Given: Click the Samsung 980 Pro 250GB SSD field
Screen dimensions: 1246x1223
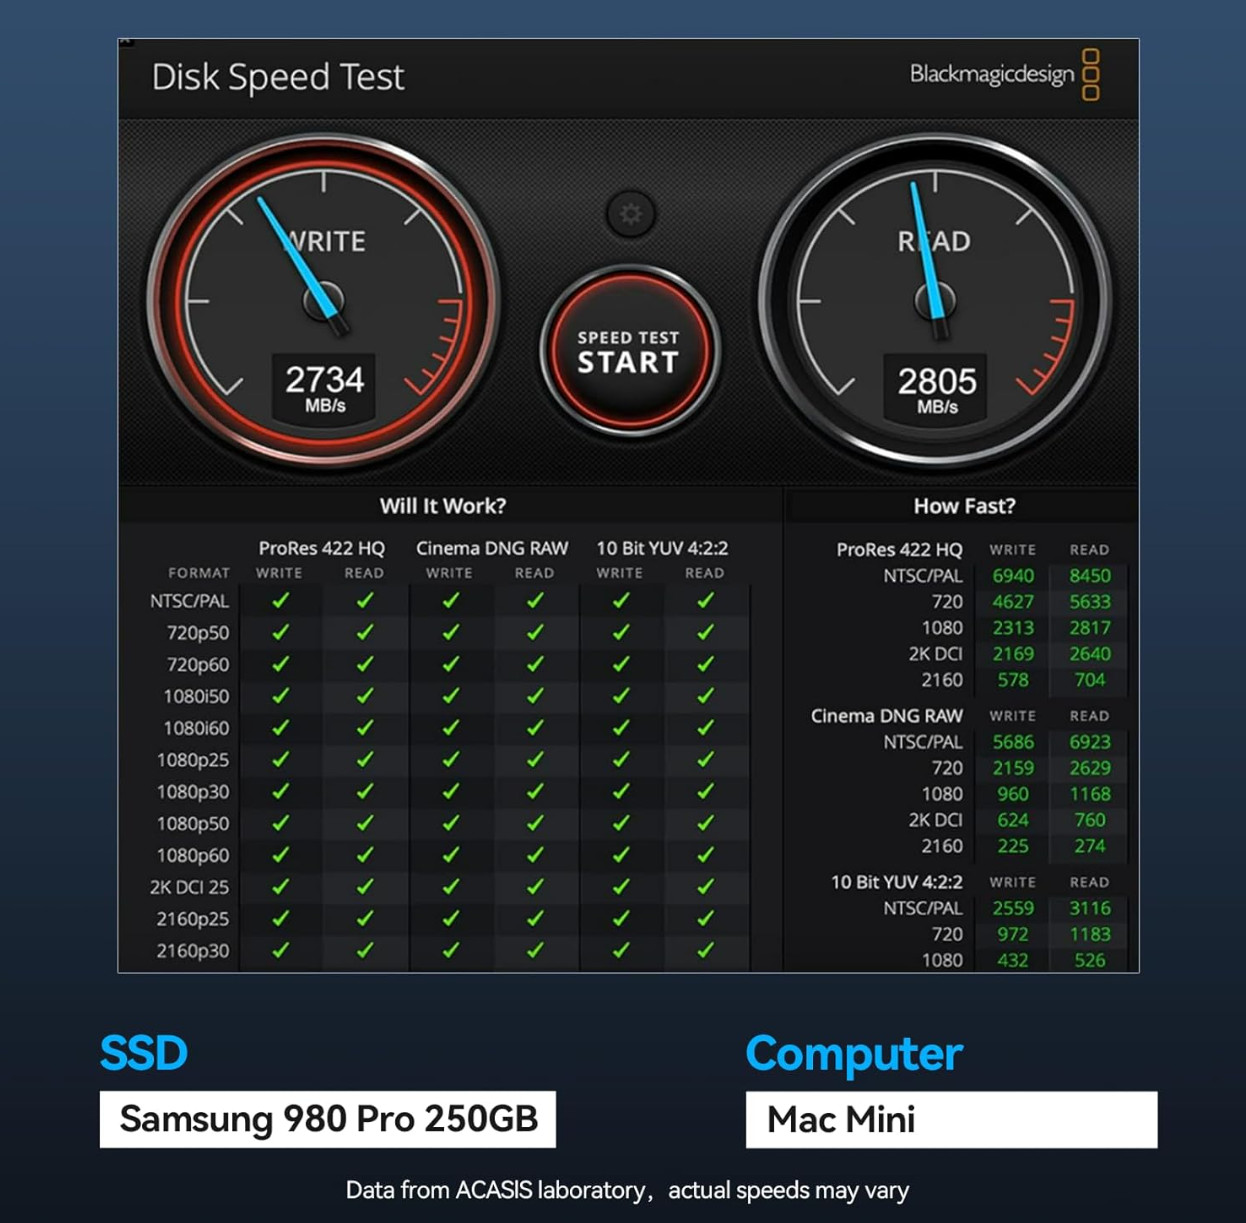Looking at the screenshot, I should (x=328, y=1119).
